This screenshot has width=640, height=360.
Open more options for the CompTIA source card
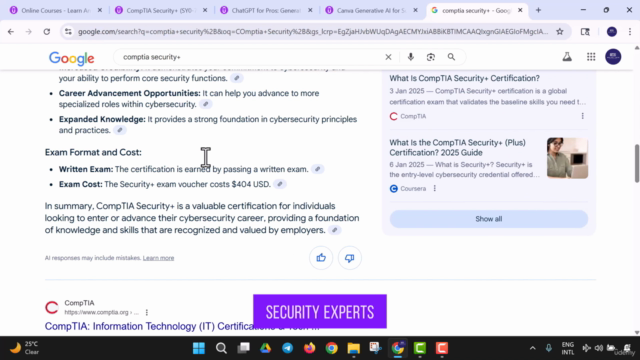point(582,116)
